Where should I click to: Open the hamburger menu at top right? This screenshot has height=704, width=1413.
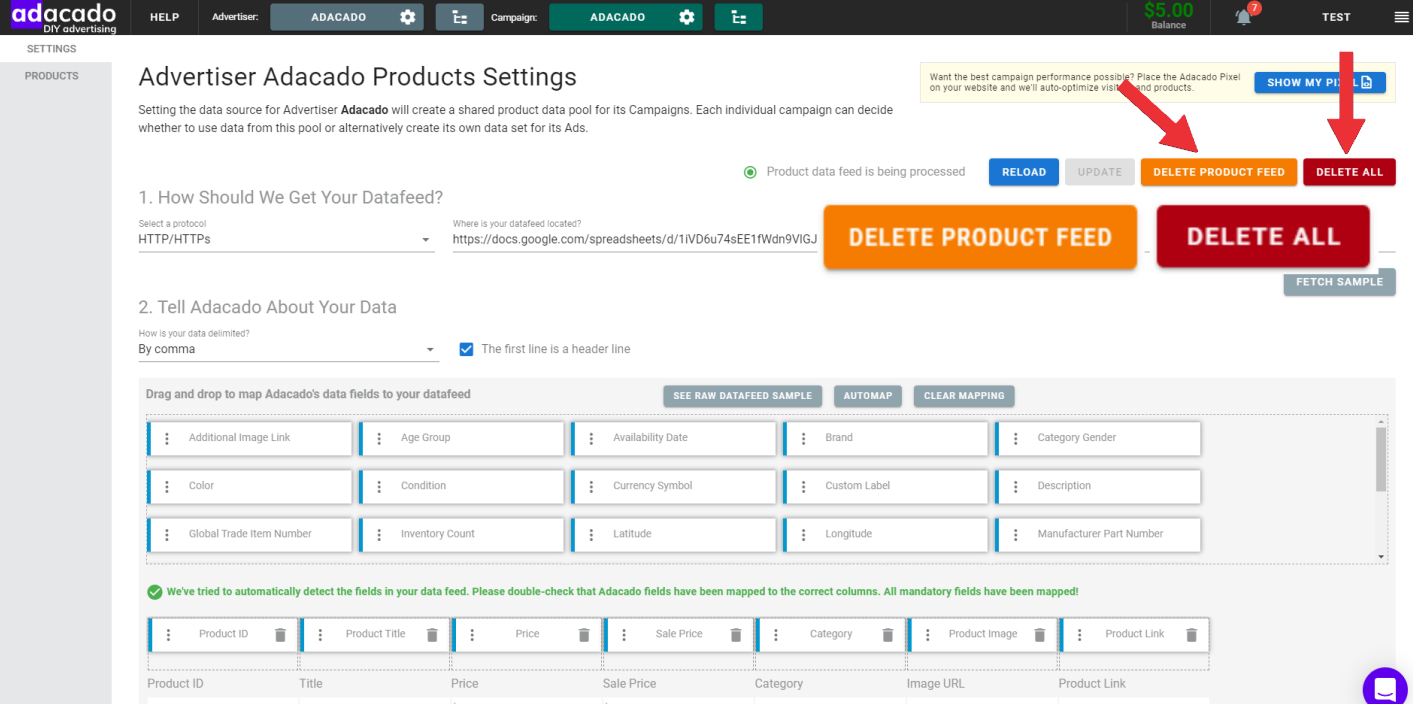point(1400,17)
